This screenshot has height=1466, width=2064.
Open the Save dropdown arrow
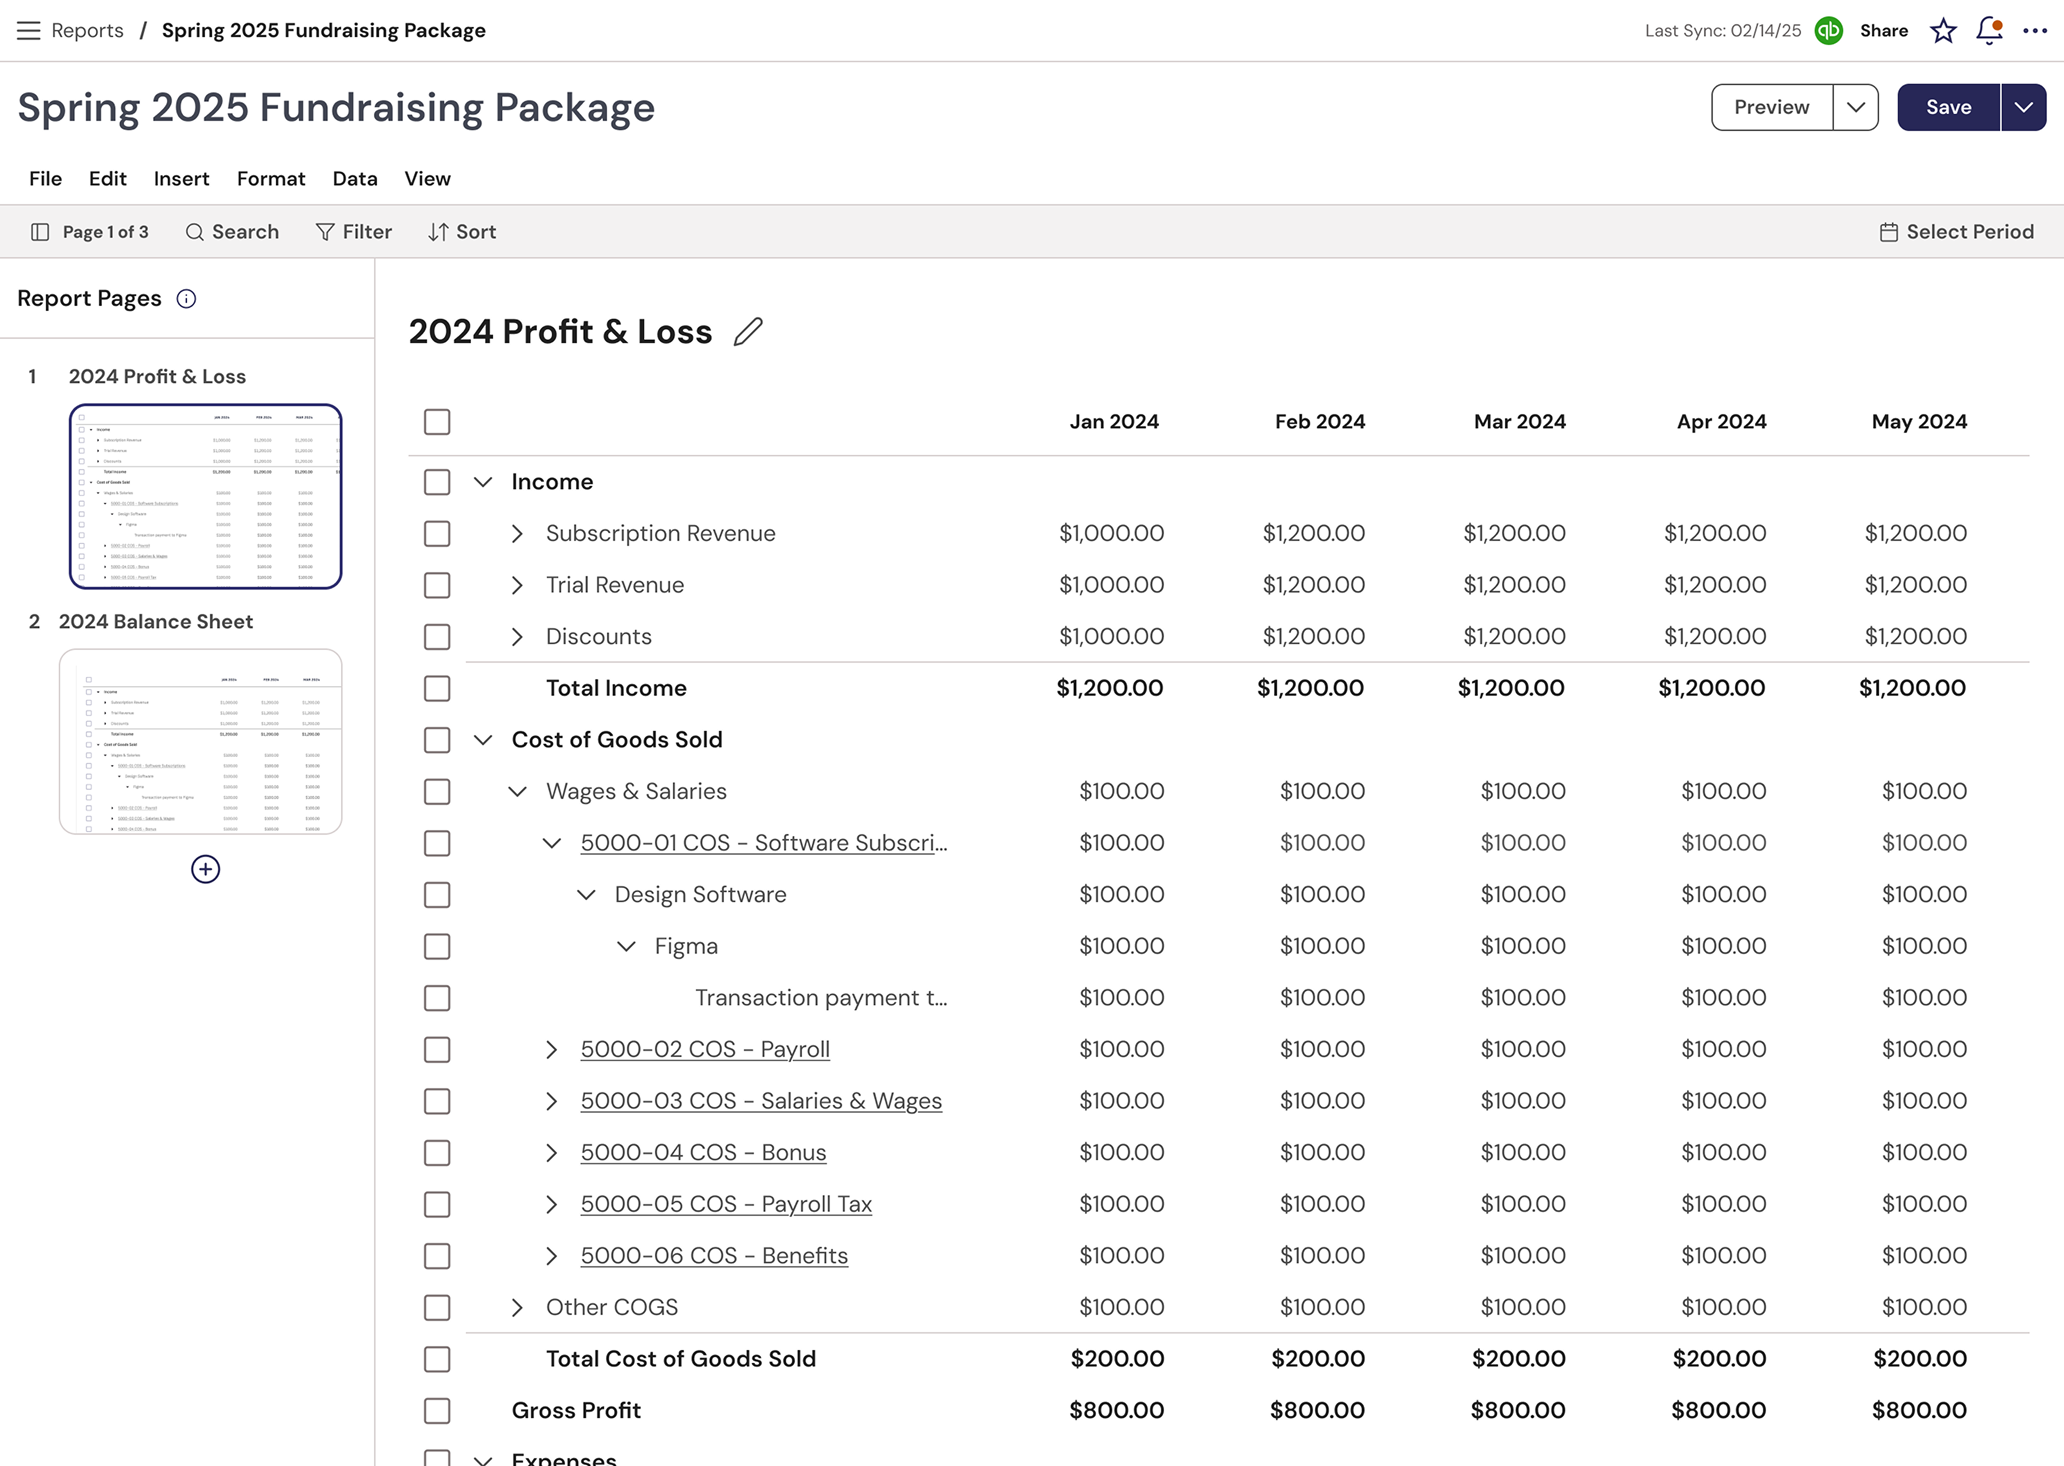point(2023,107)
